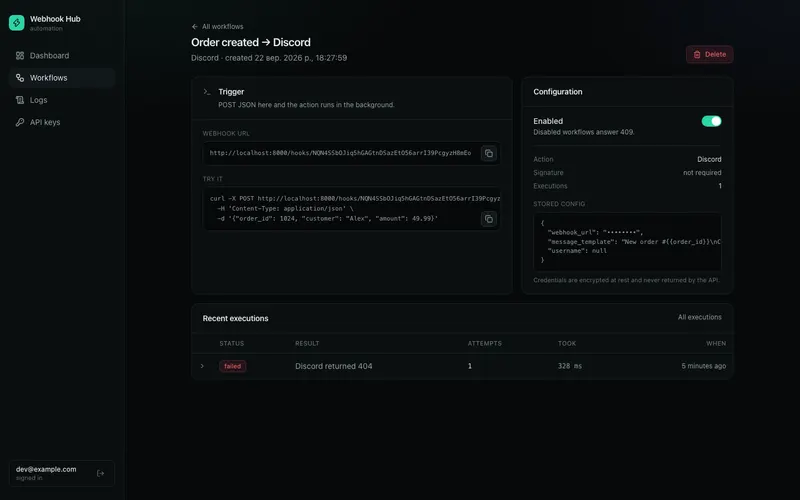Click the Recent executions heading
The width and height of the screenshot is (800, 500).
tap(235, 318)
